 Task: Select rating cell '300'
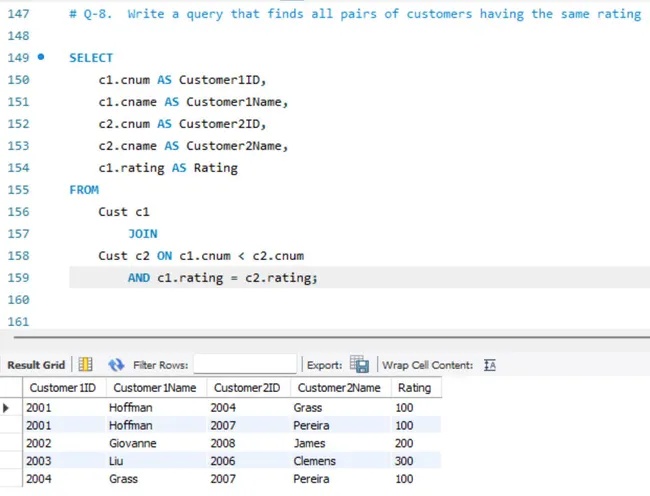pyautogui.click(x=404, y=461)
